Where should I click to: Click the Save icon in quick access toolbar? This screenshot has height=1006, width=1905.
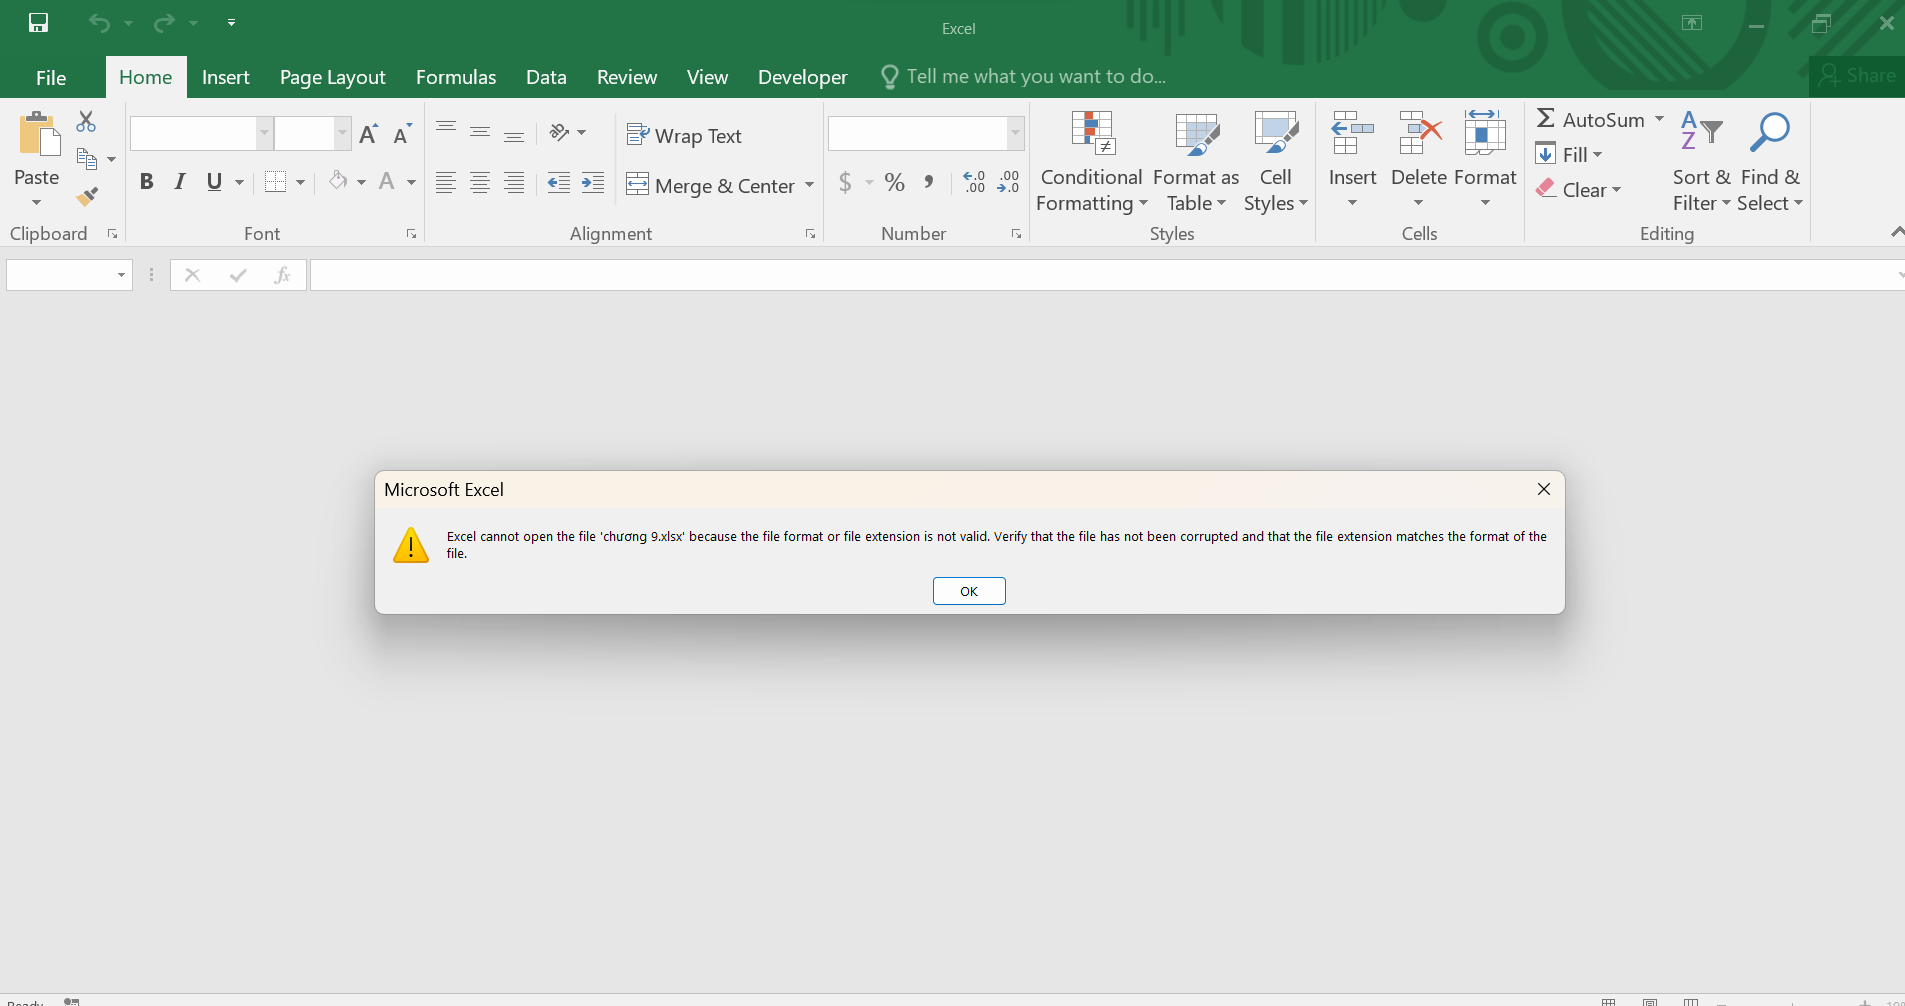click(x=38, y=22)
